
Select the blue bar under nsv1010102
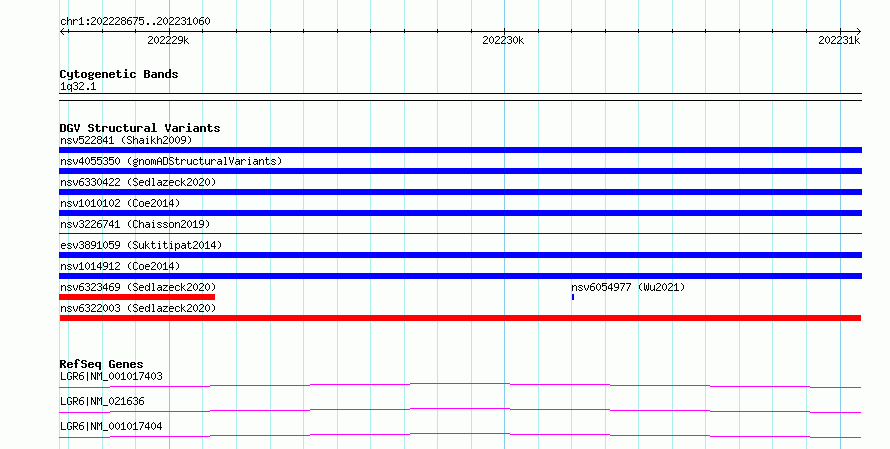point(460,213)
